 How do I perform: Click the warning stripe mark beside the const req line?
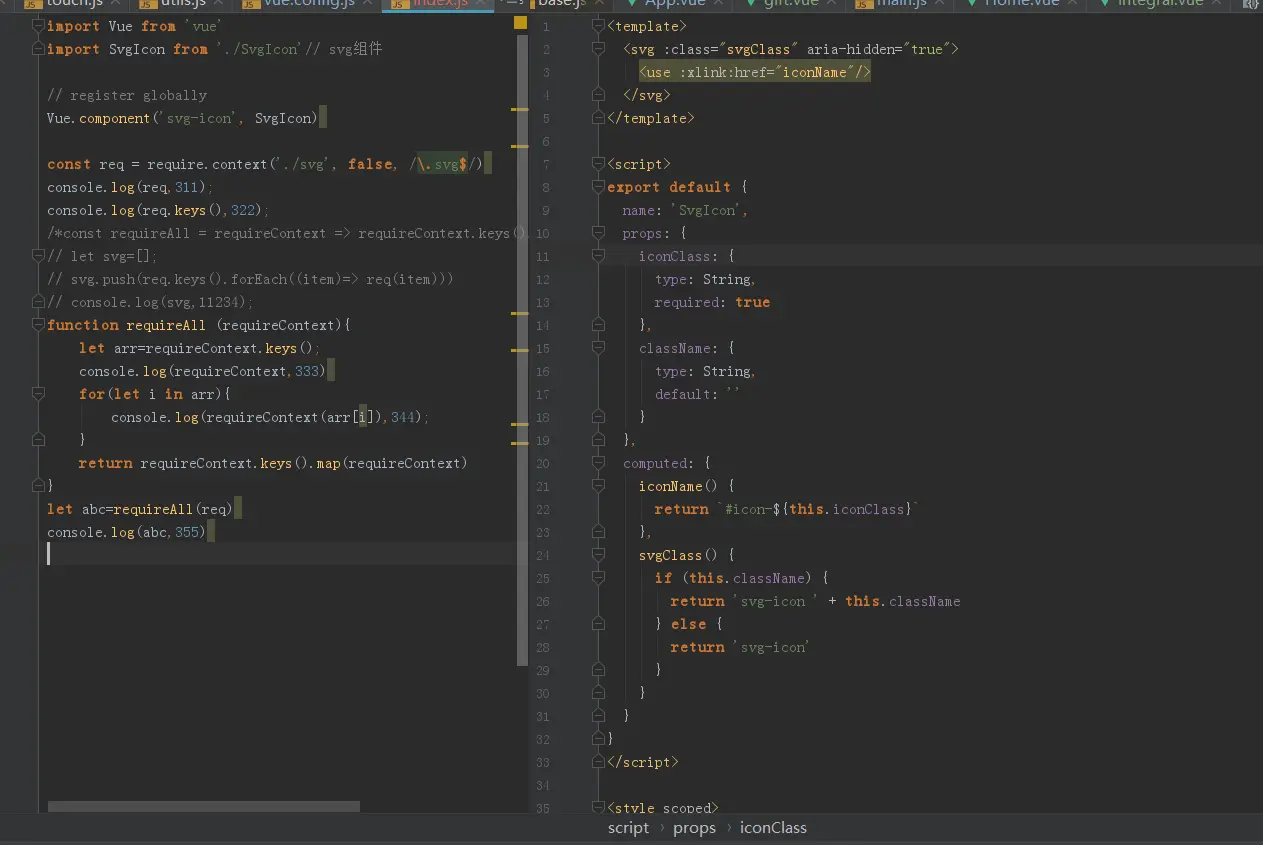(520, 144)
